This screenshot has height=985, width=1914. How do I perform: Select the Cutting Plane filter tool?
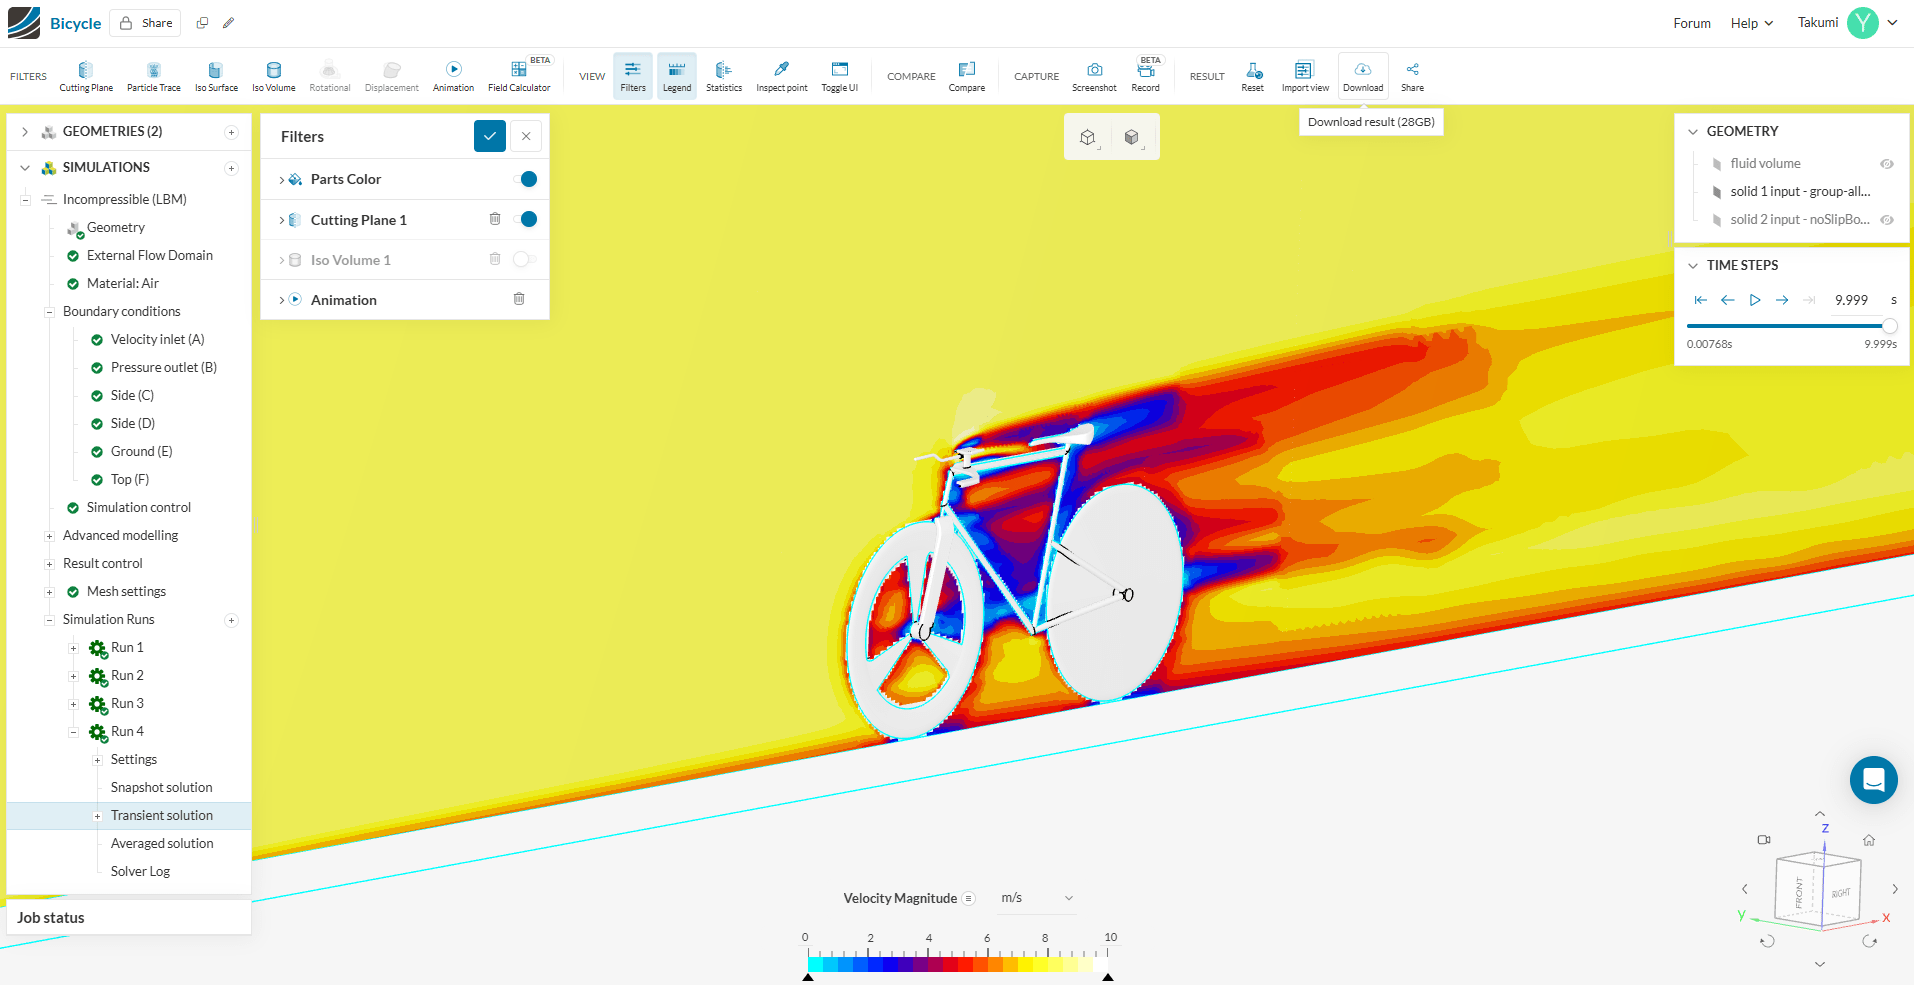point(86,75)
